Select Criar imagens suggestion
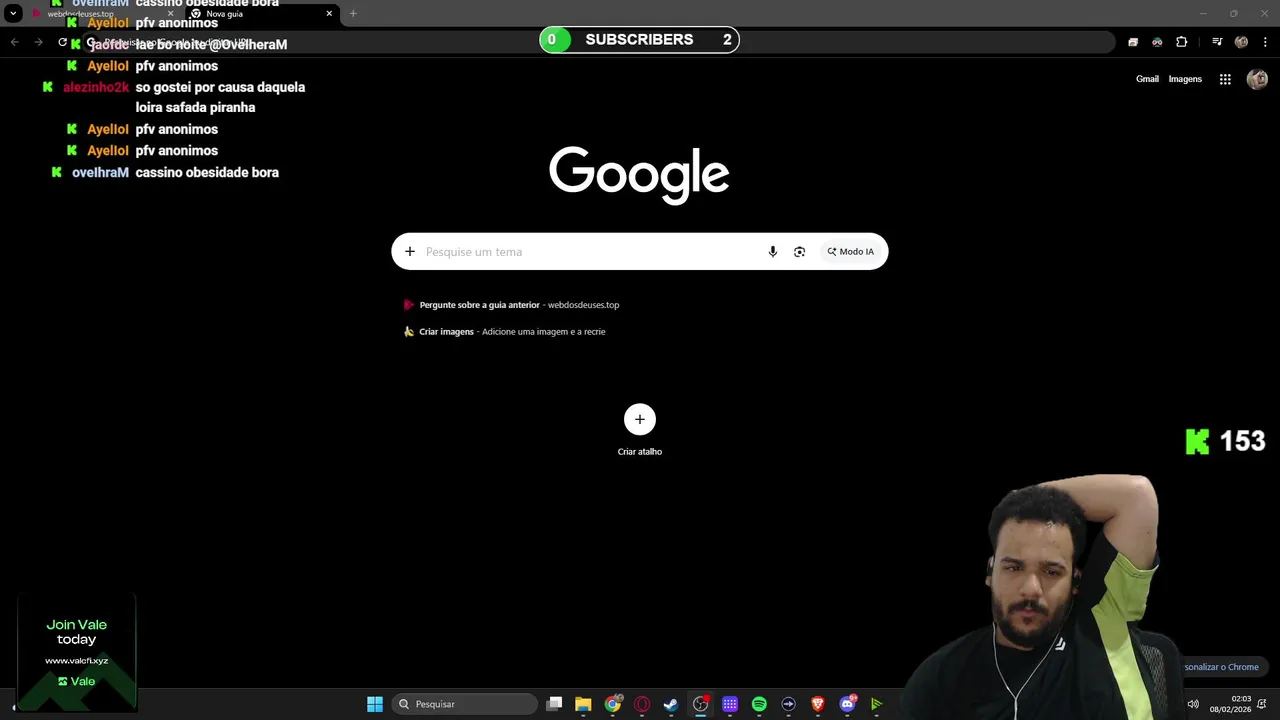 504,332
